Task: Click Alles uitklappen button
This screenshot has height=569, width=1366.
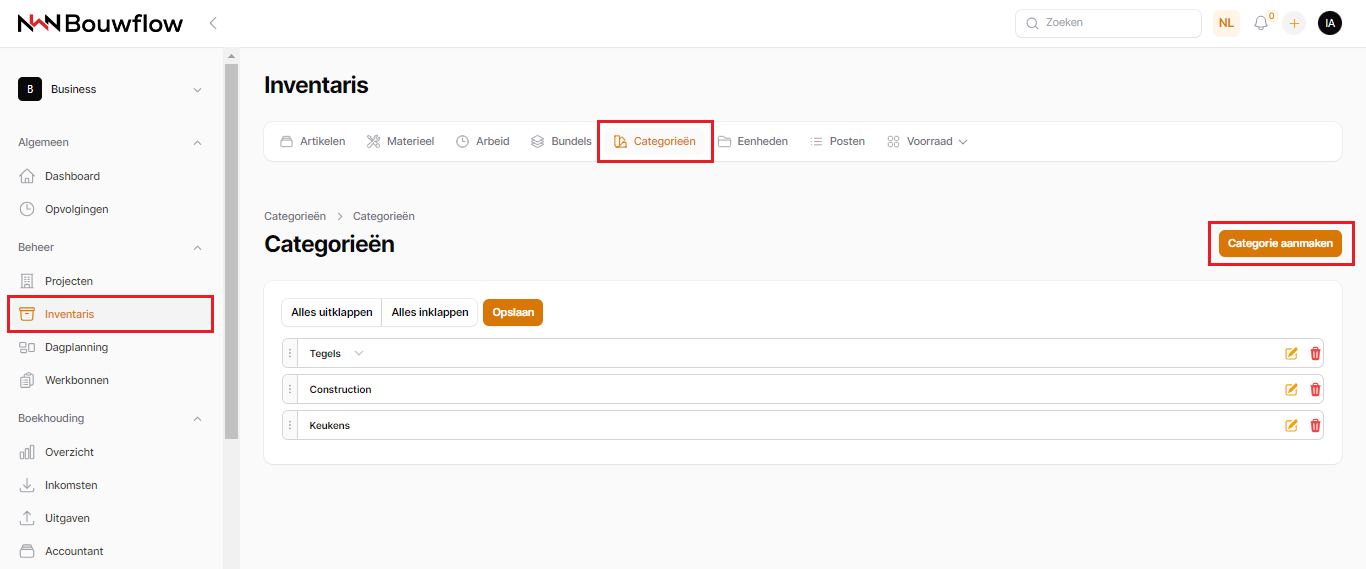Action: [331, 312]
